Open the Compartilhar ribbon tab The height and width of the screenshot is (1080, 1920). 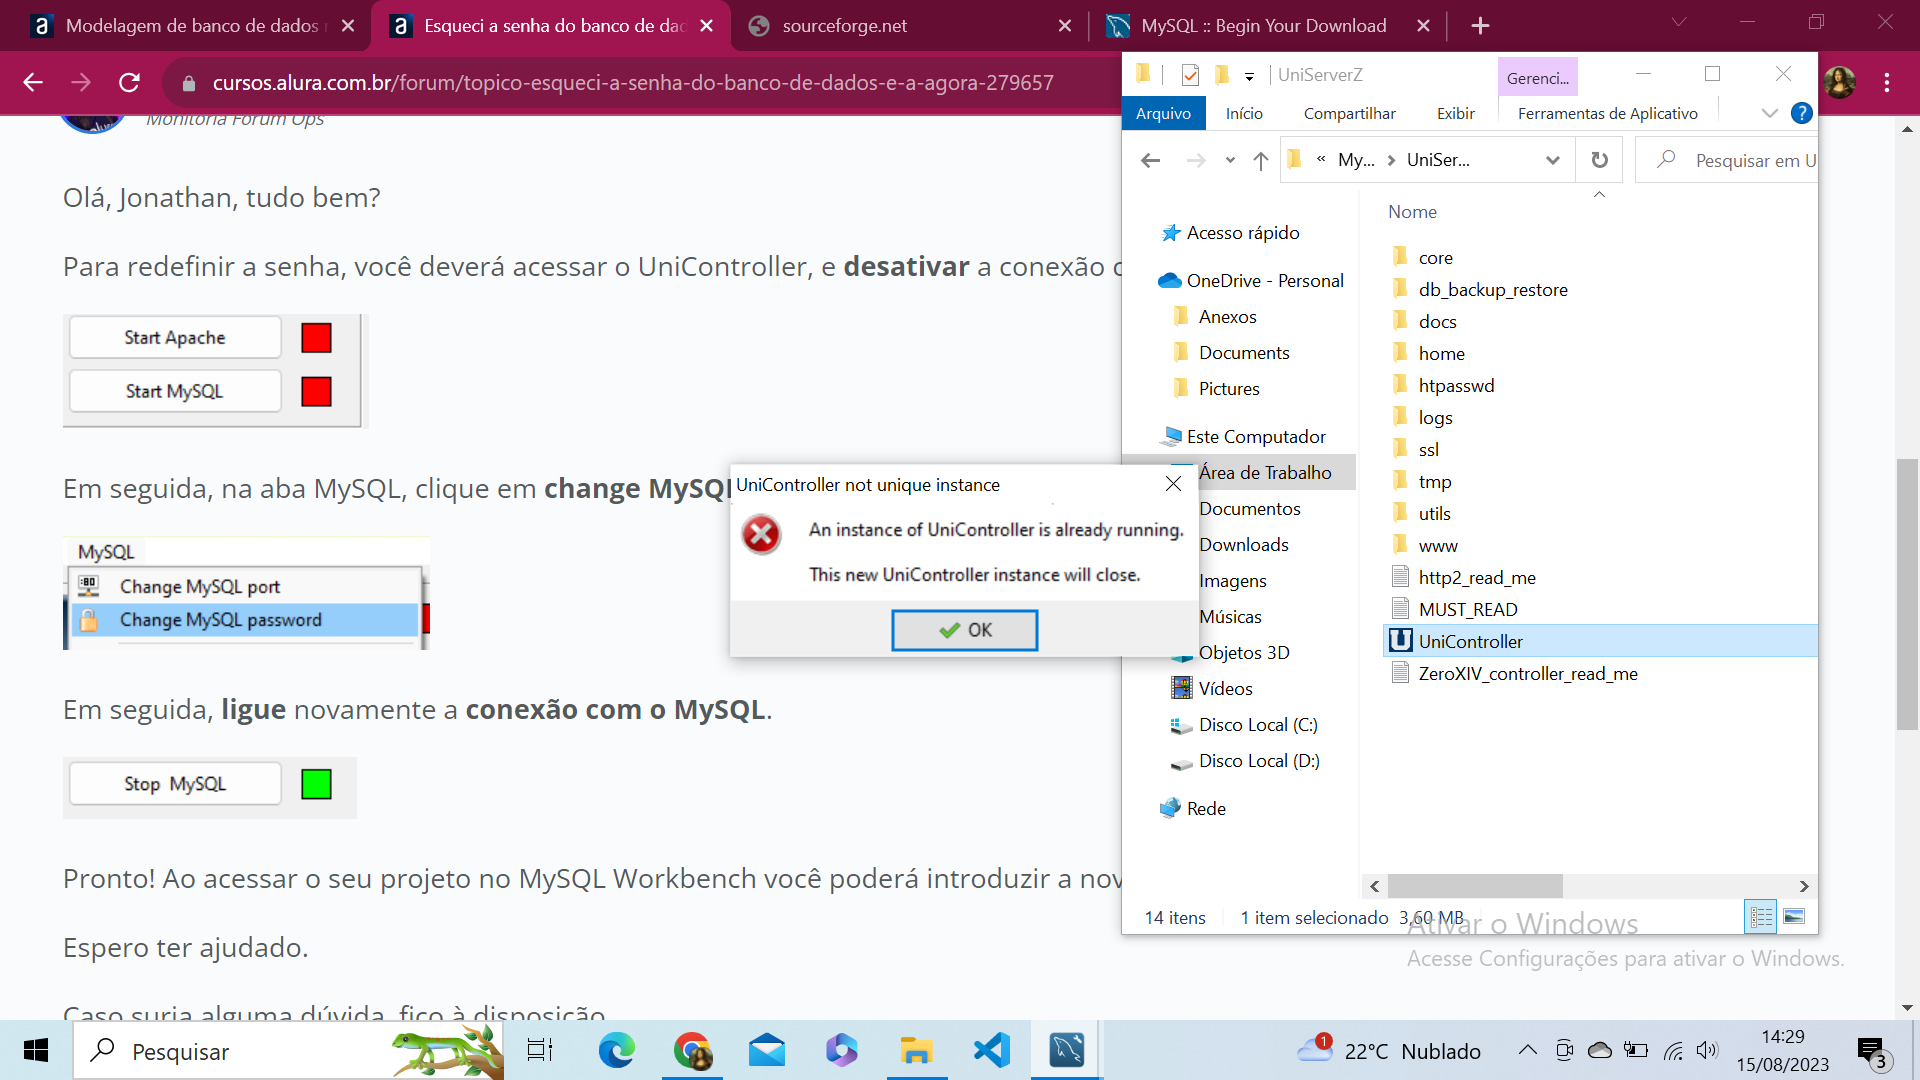tap(1349, 113)
